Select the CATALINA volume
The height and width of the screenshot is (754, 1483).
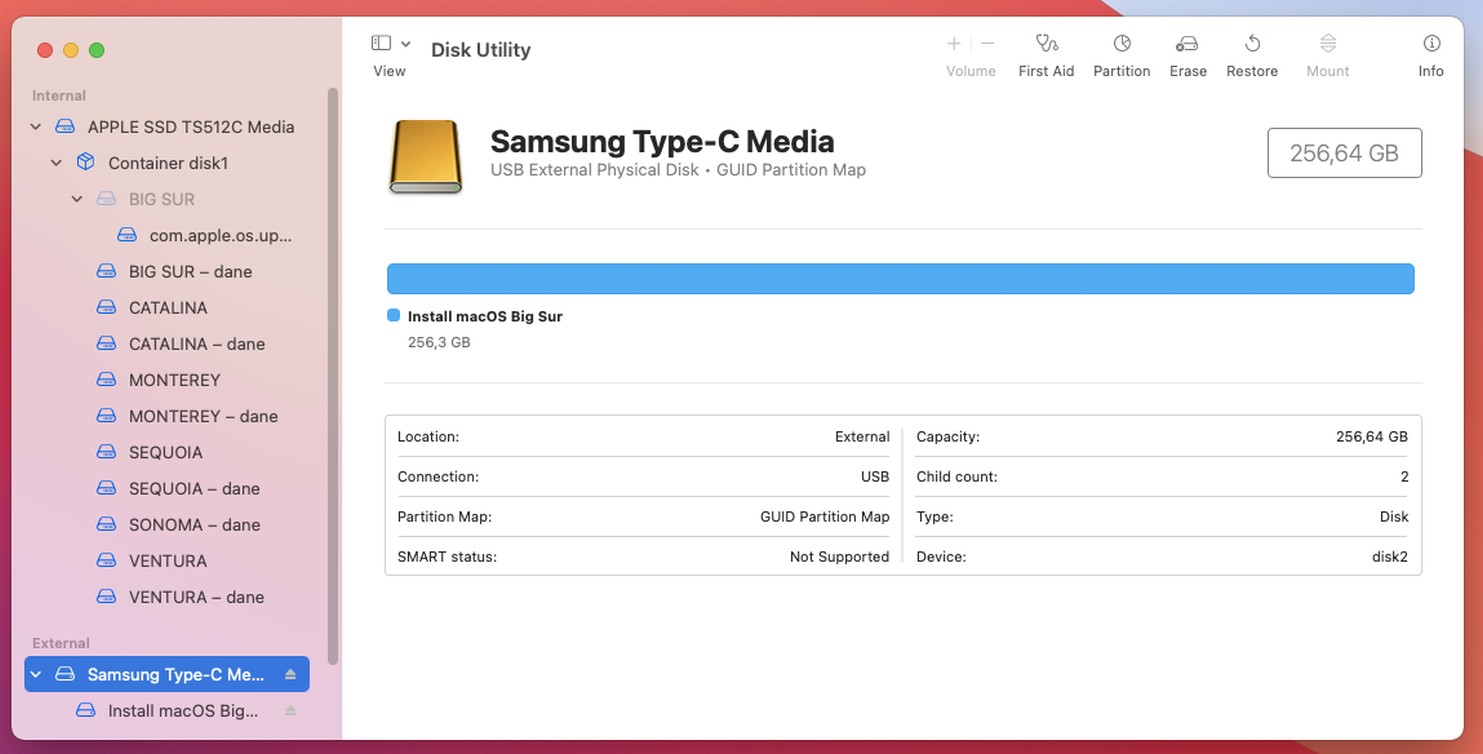point(168,308)
